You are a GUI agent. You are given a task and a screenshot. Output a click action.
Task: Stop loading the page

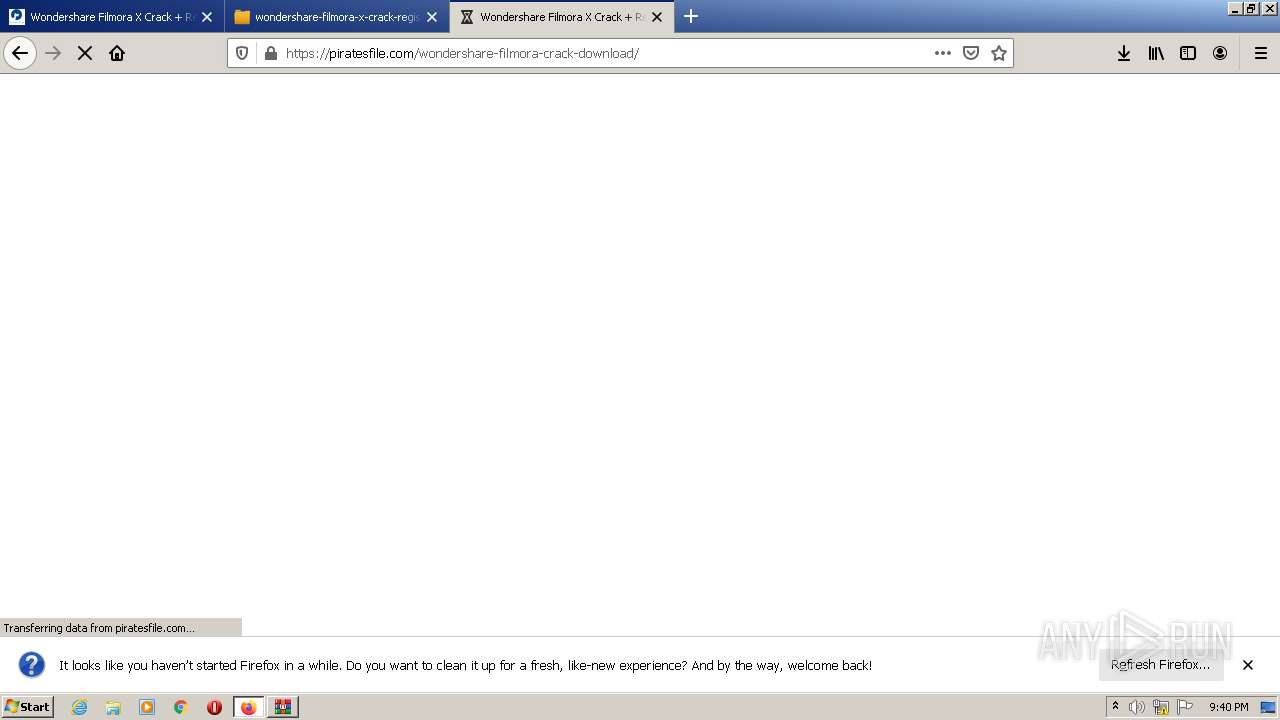[85, 53]
